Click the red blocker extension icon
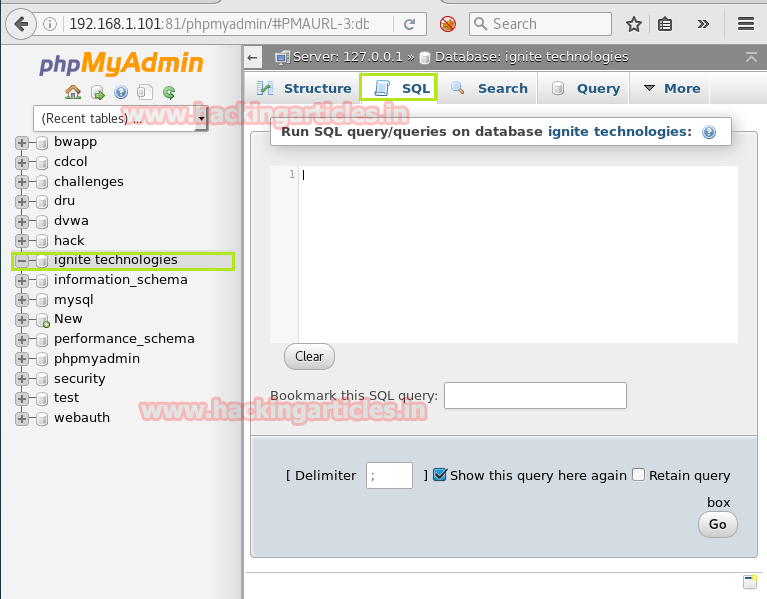 click(x=448, y=23)
